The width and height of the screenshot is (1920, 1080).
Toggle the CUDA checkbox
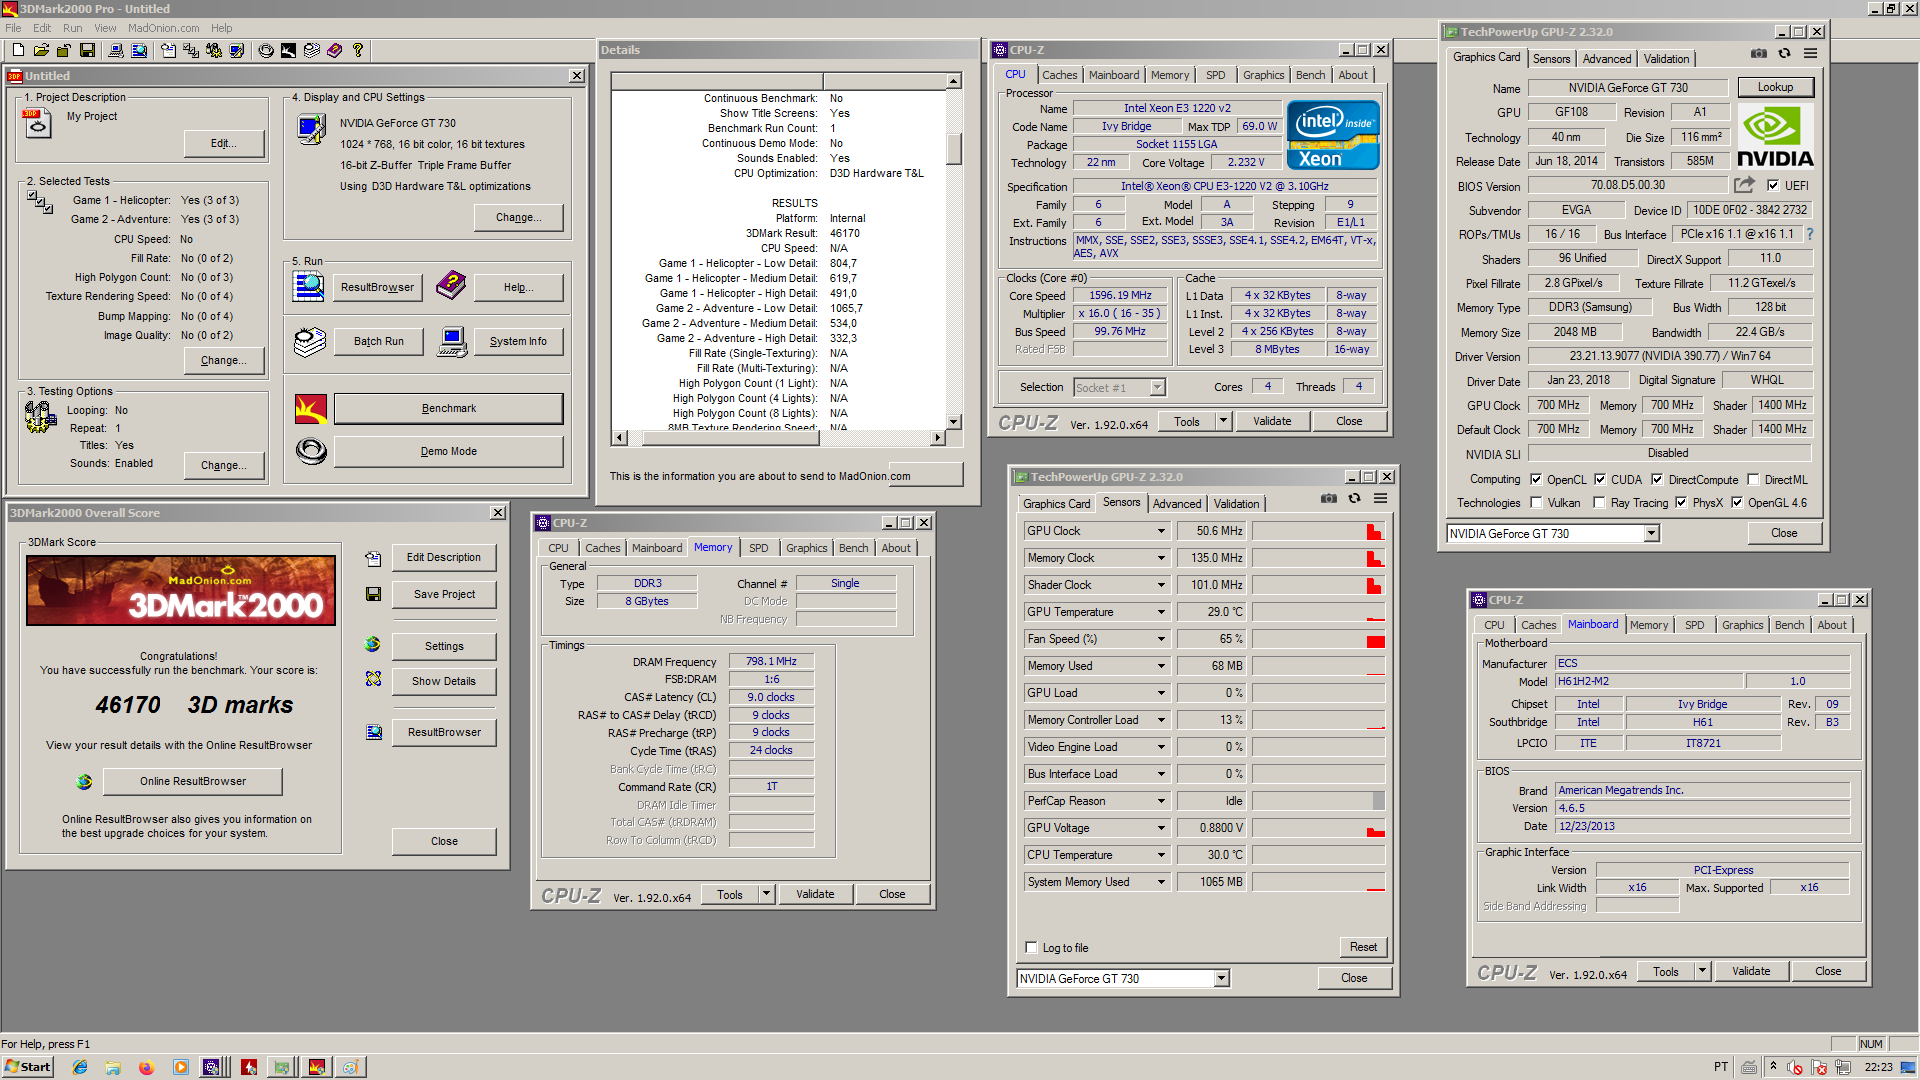pyautogui.click(x=1600, y=480)
